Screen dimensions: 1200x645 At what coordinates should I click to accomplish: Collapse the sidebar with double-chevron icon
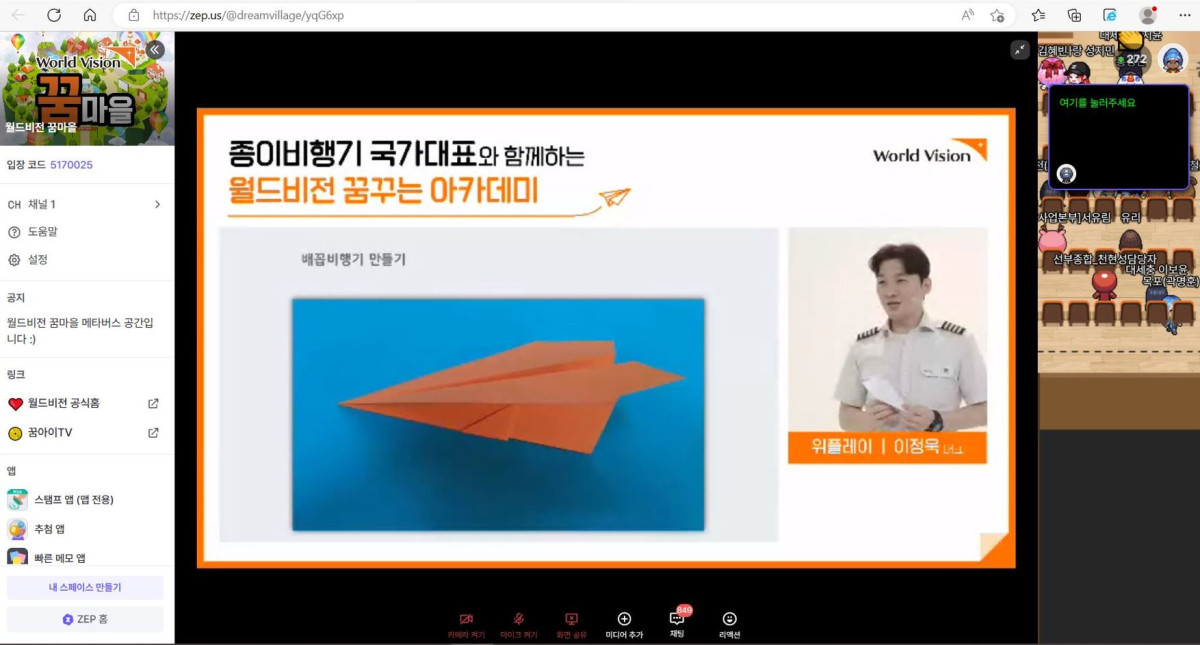(155, 49)
